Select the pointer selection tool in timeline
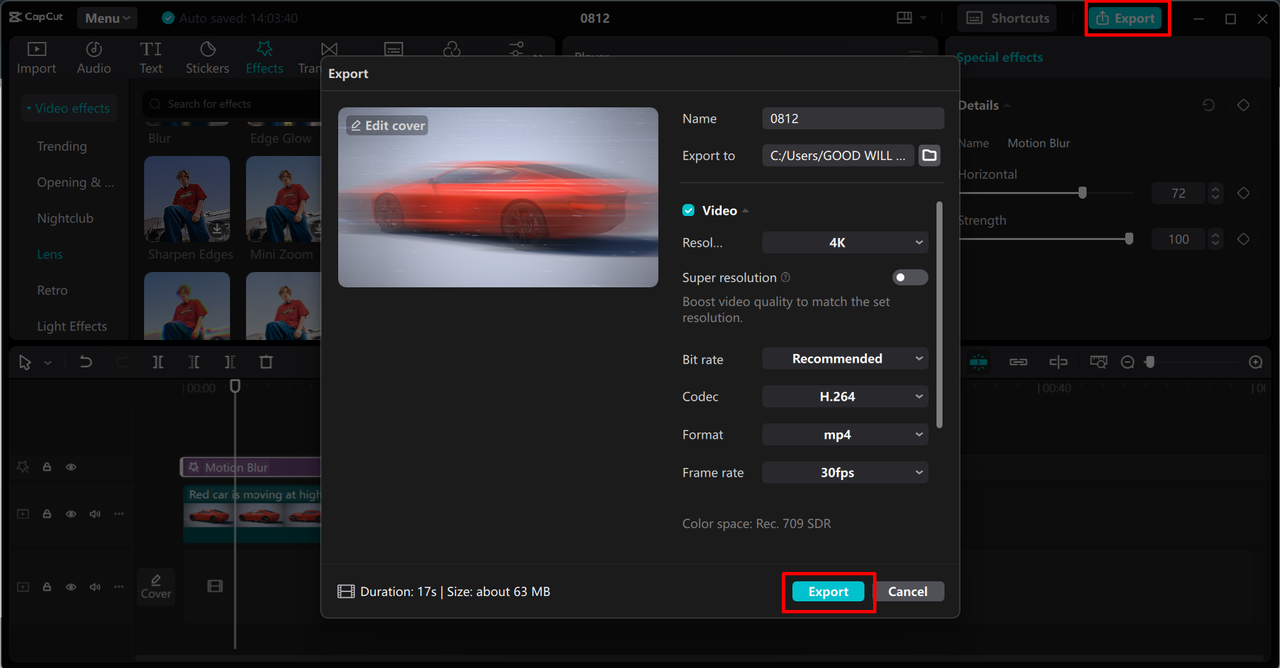This screenshot has width=1280, height=668. click(26, 362)
